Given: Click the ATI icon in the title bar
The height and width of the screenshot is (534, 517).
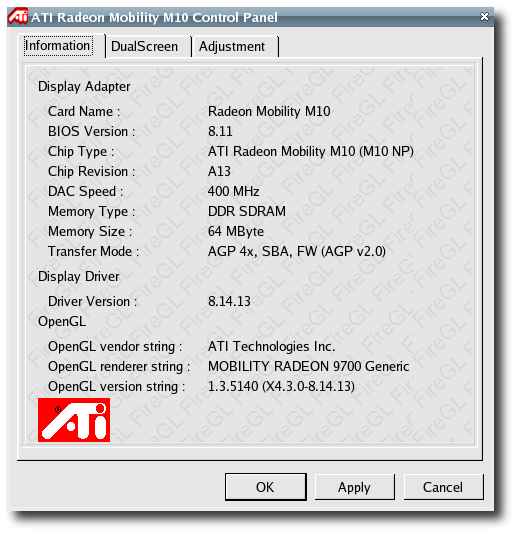Looking at the screenshot, I should click(18, 16).
